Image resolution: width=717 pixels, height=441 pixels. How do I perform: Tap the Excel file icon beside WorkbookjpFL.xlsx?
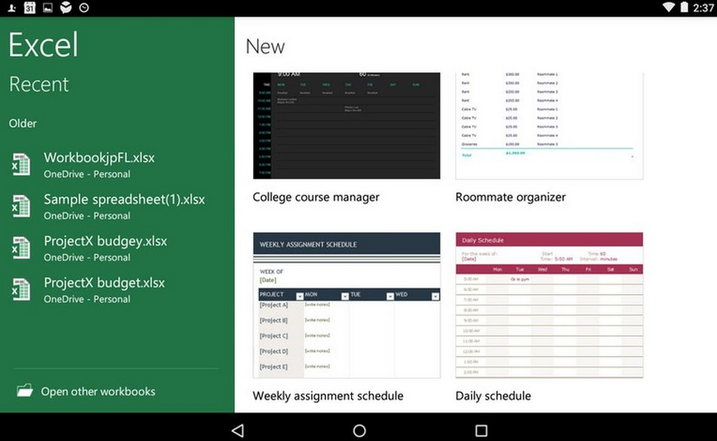click(x=21, y=165)
